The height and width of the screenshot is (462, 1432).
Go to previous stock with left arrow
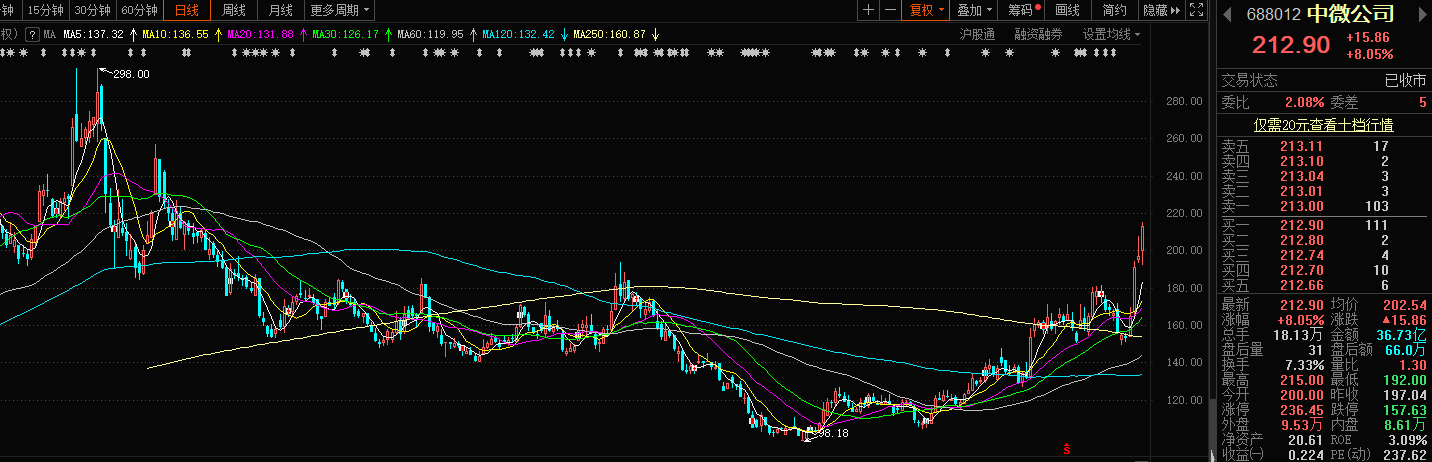pyautogui.click(x=1227, y=15)
